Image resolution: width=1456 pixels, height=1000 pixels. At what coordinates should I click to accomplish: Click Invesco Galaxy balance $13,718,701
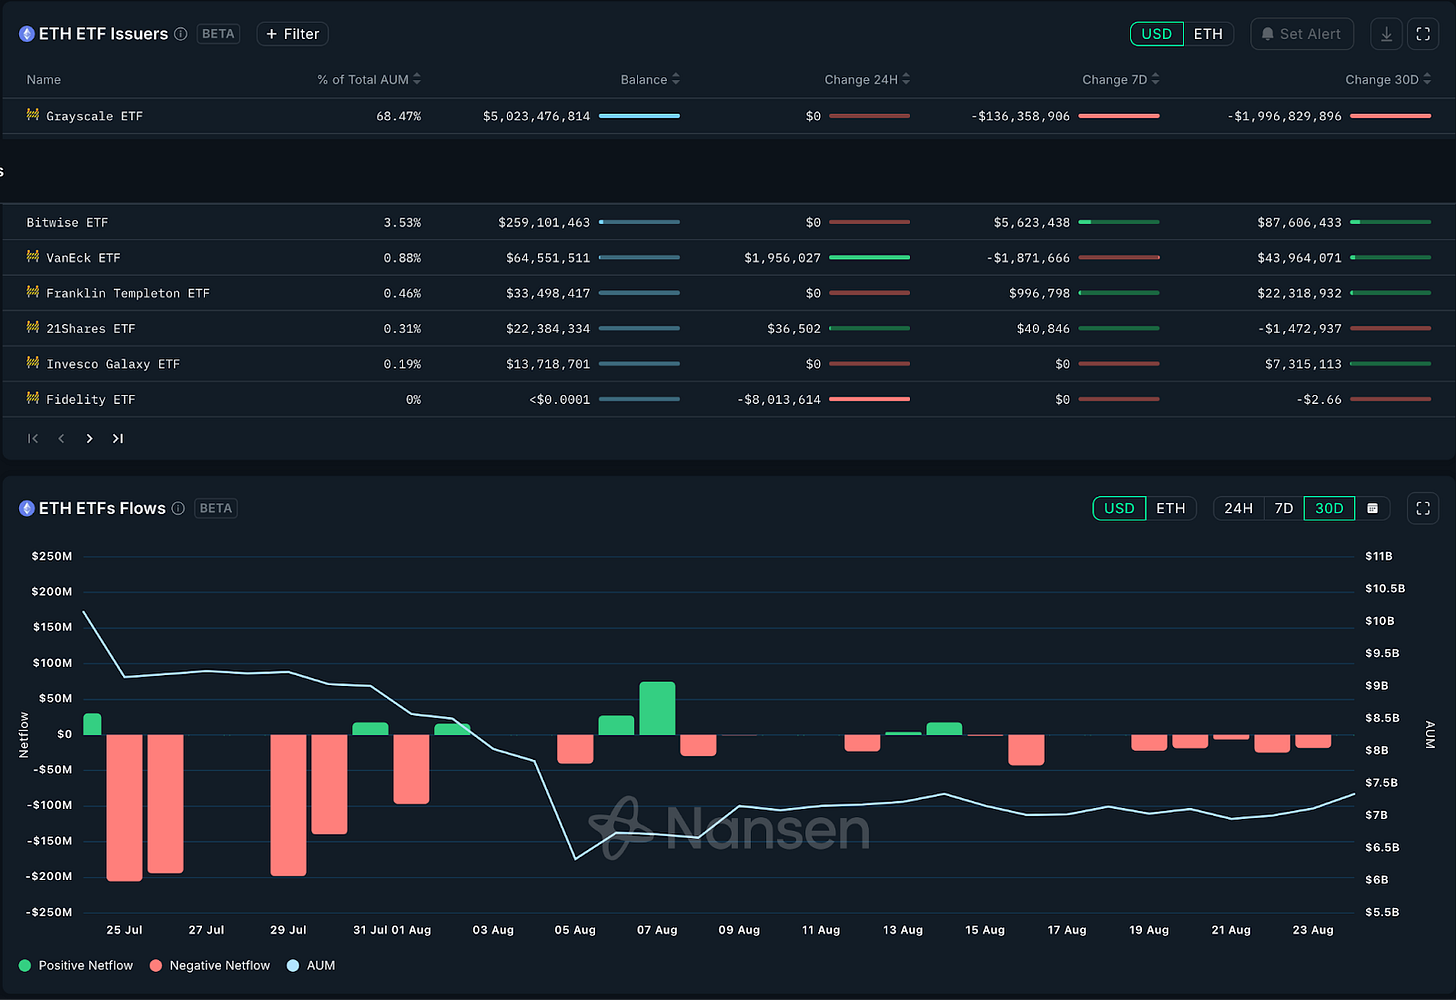[548, 364]
